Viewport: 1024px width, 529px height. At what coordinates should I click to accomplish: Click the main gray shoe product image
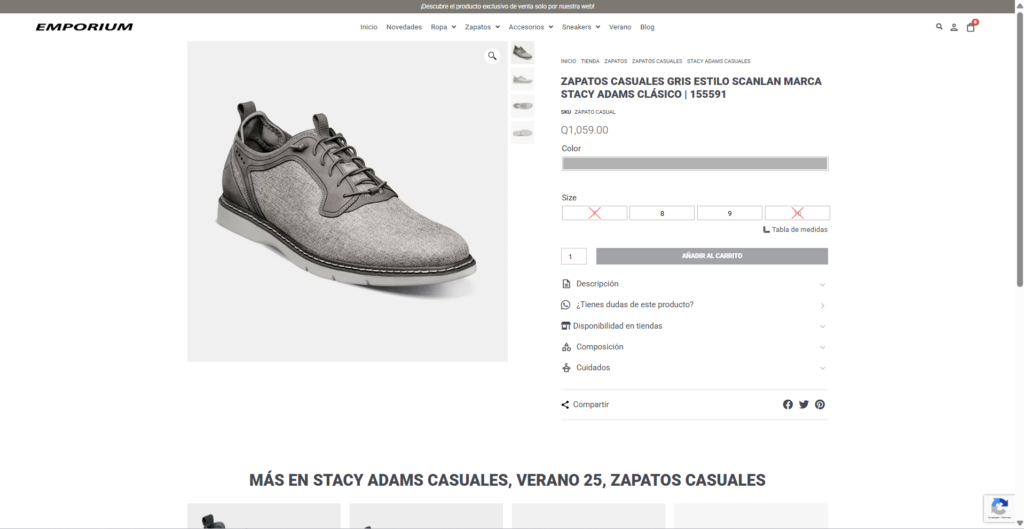347,201
